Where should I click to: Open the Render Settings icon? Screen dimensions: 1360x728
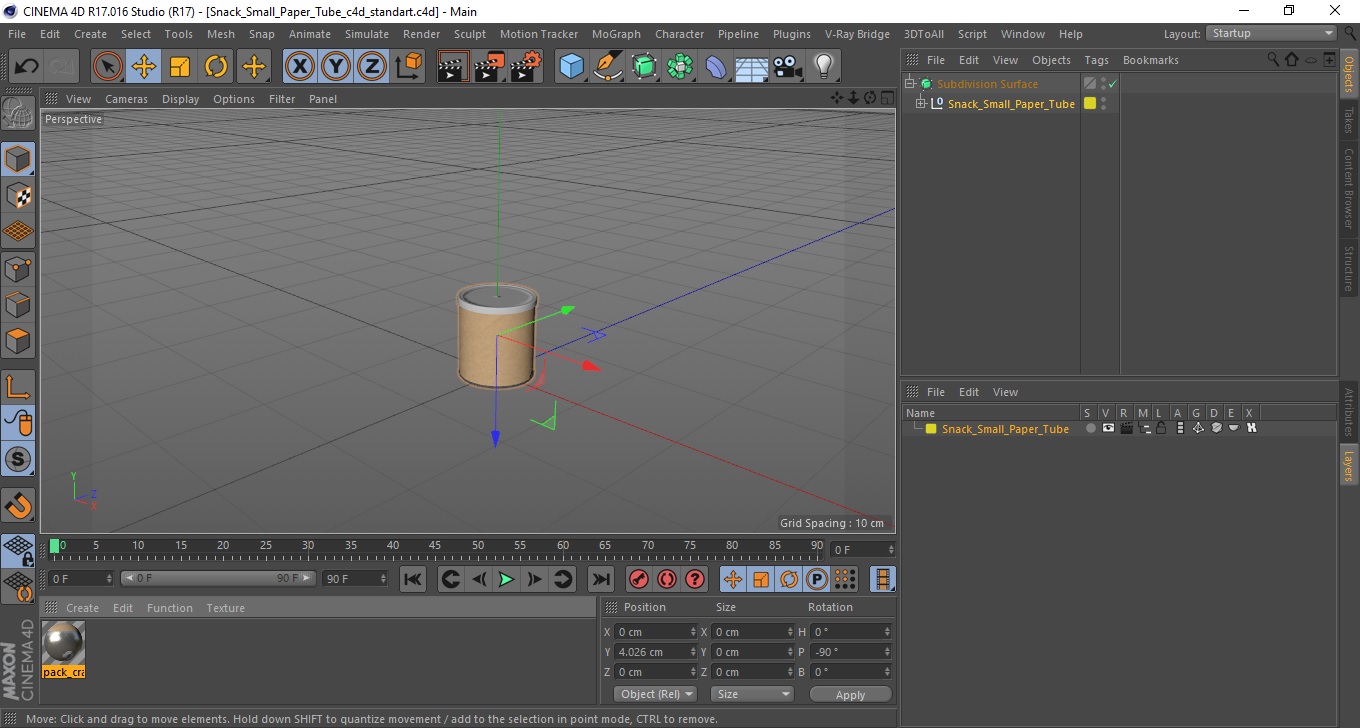[525, 67]
